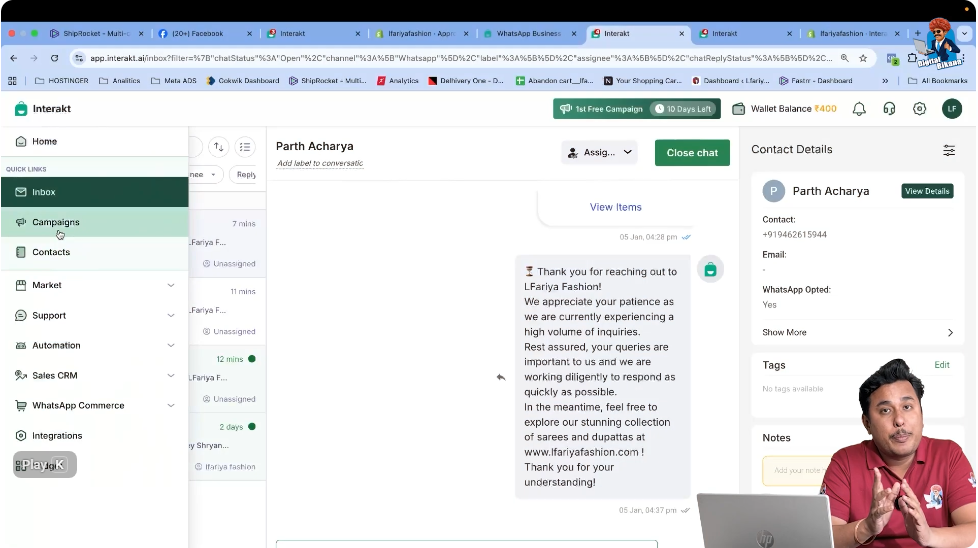Click Edit next to Tags
The width and height of the screenshot is (978, 548).
tap(942, 365)
